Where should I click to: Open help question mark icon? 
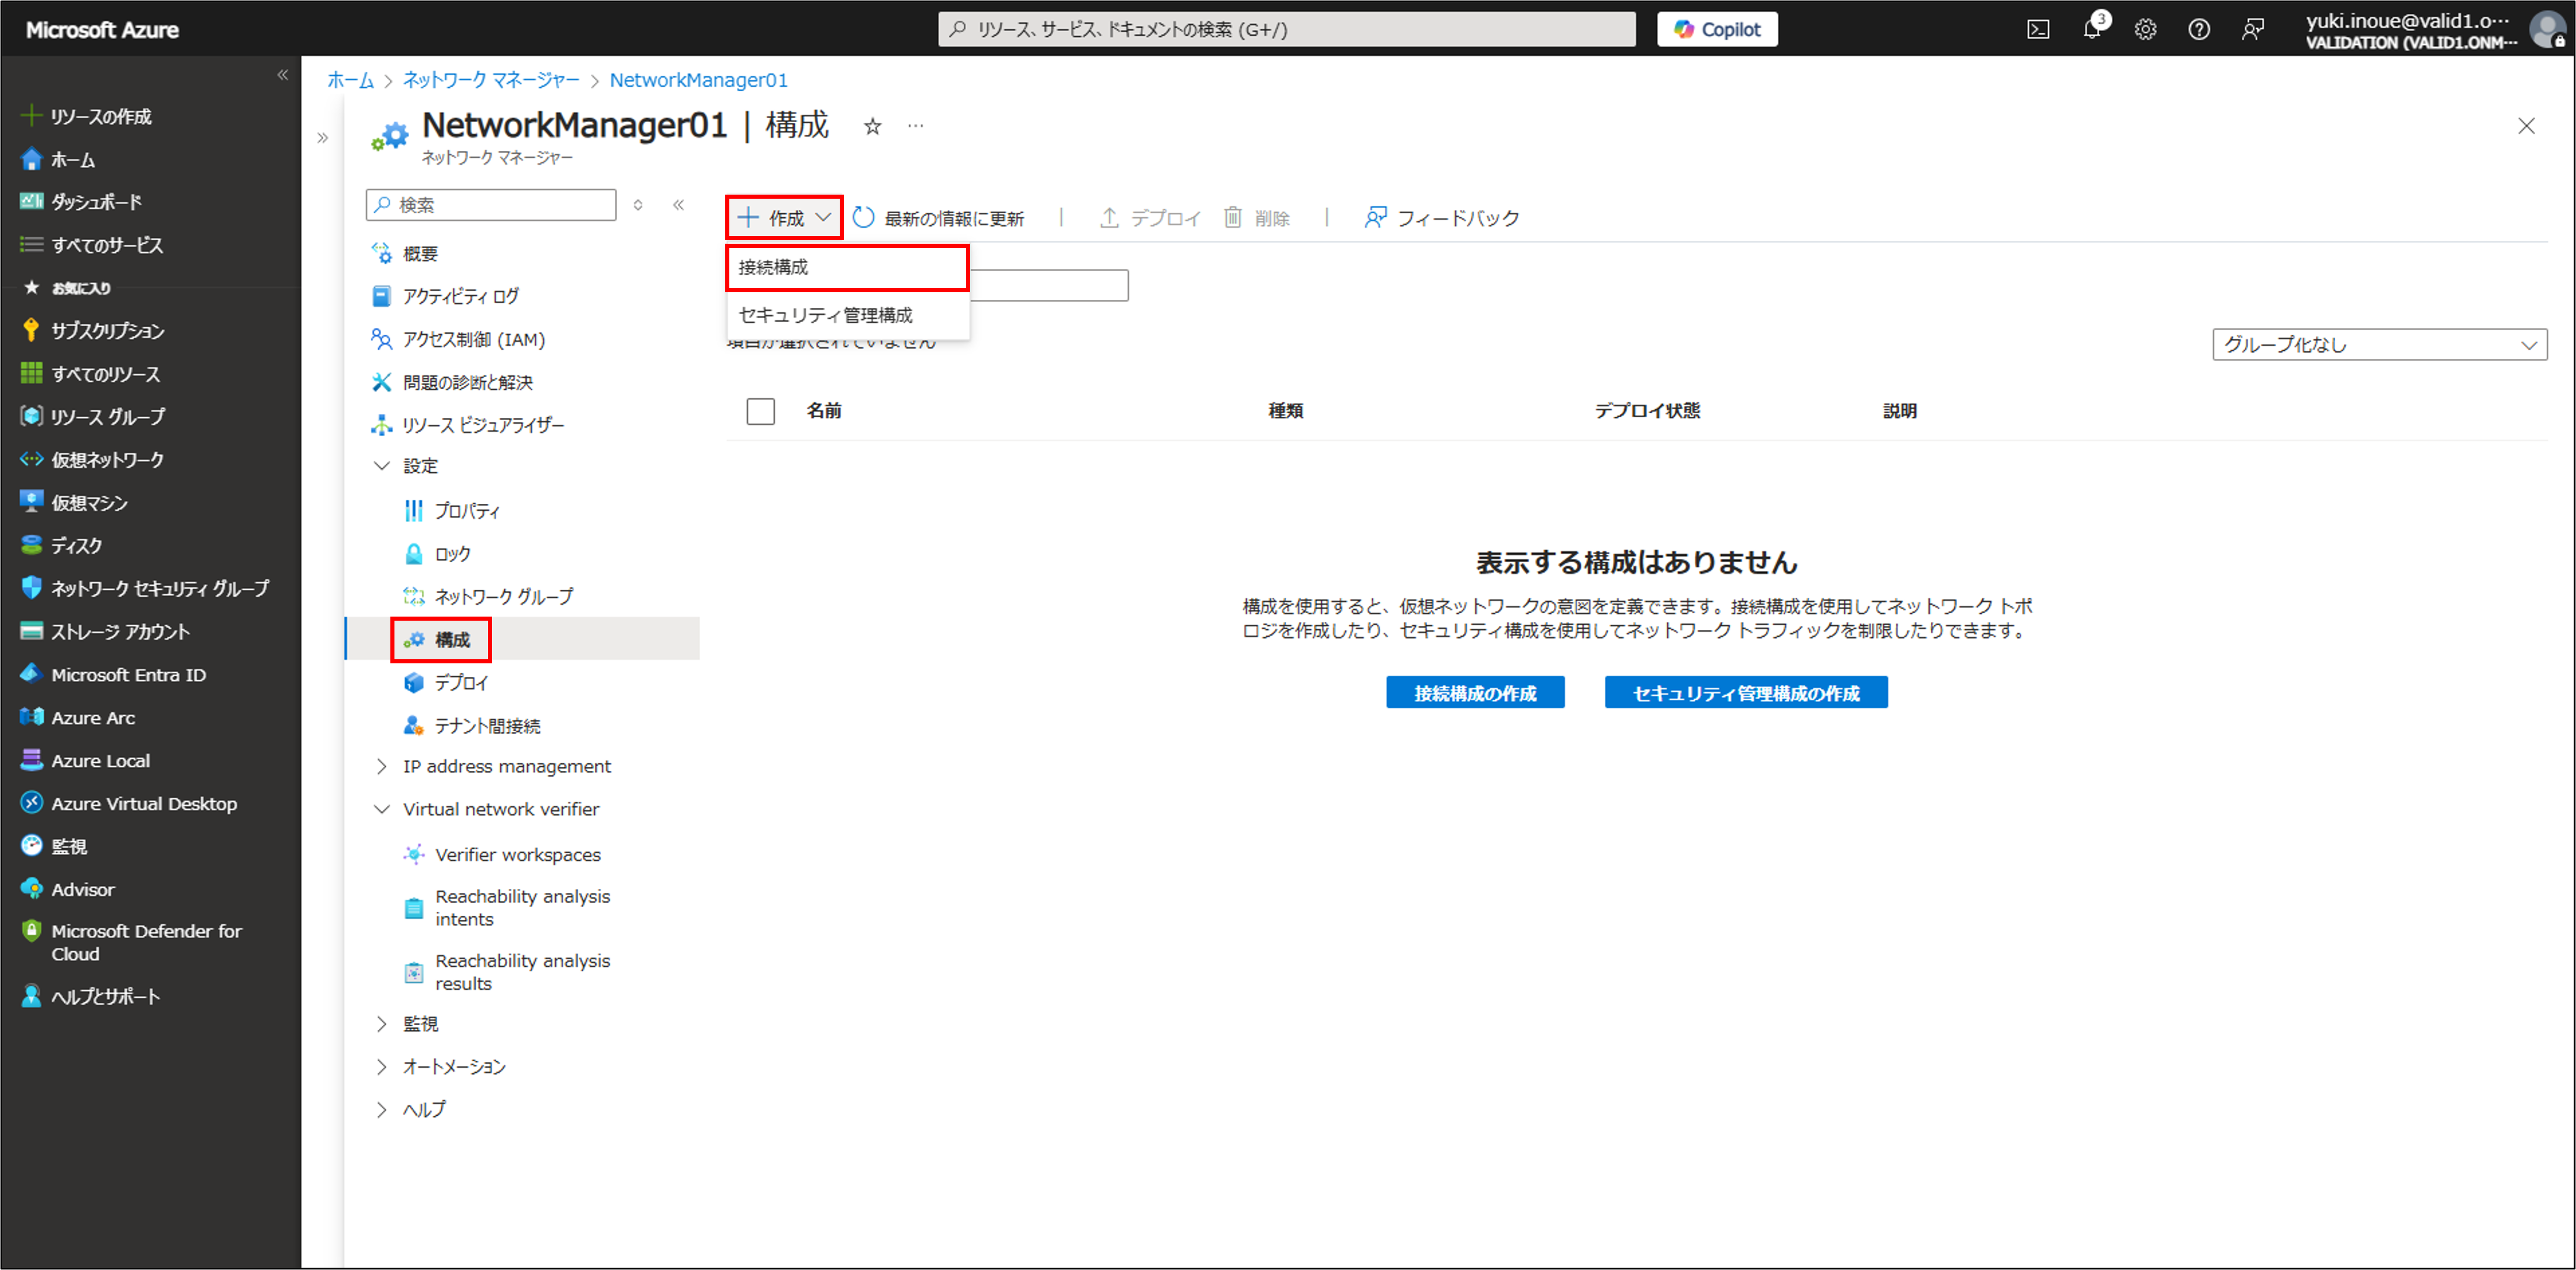point(2199,30)
